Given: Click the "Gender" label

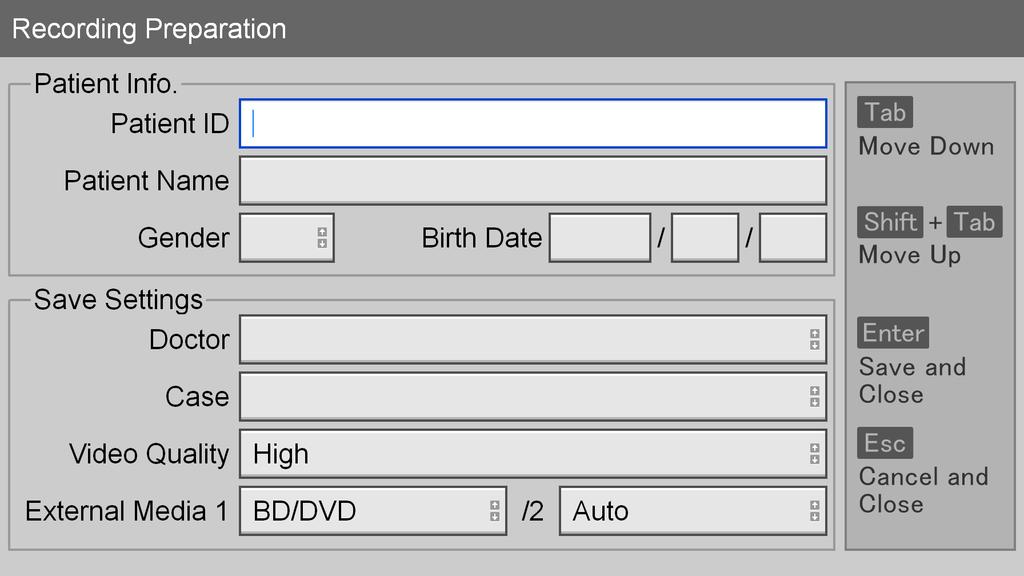Looking at the screenshot, I should pos(184,238).
